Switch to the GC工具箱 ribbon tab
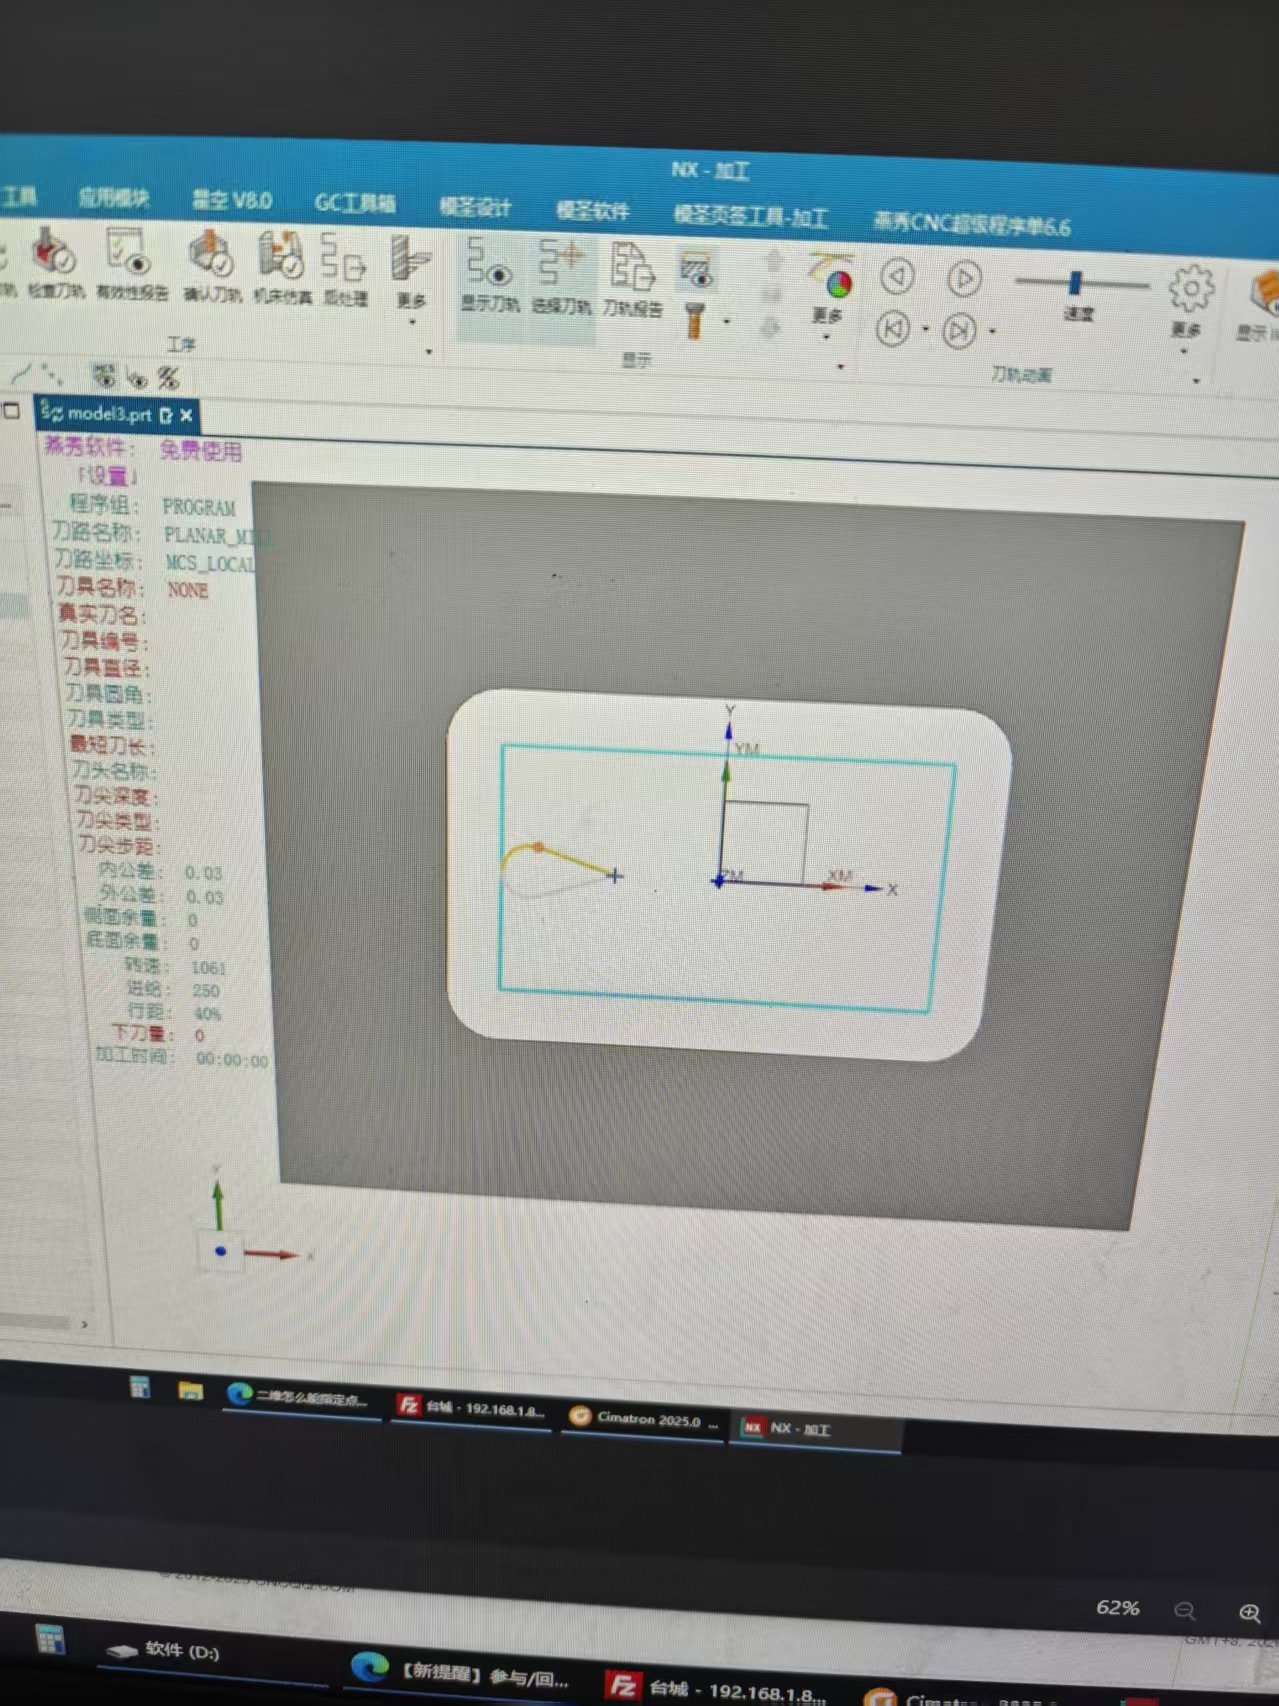 click(x=354, y=204)
